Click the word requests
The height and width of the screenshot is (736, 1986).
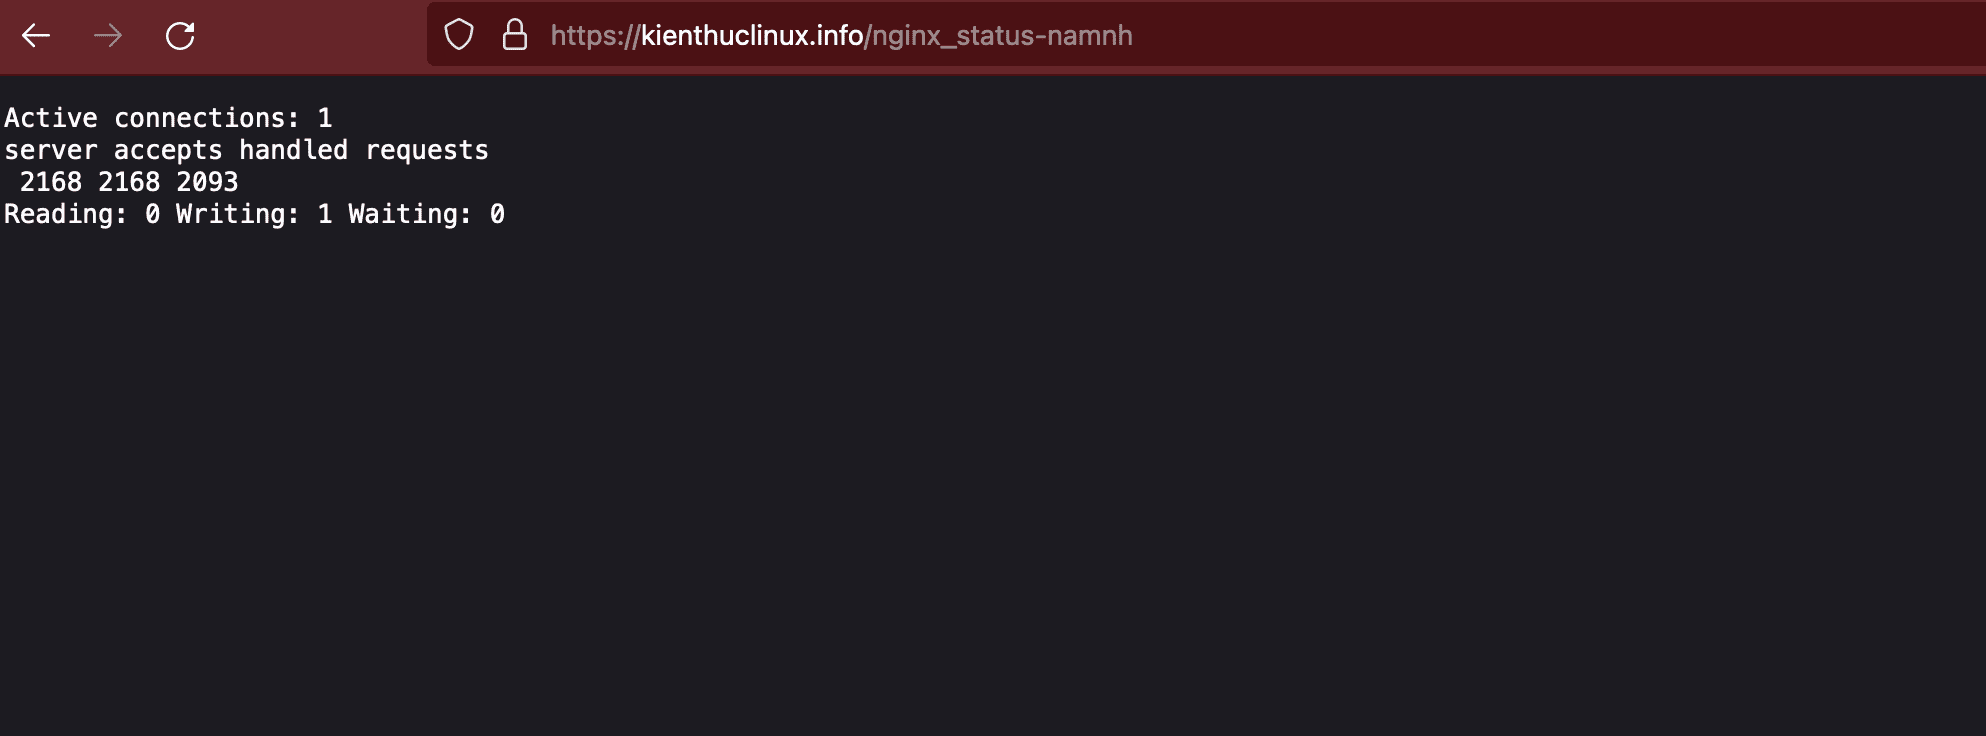click(x=427, y=151)
